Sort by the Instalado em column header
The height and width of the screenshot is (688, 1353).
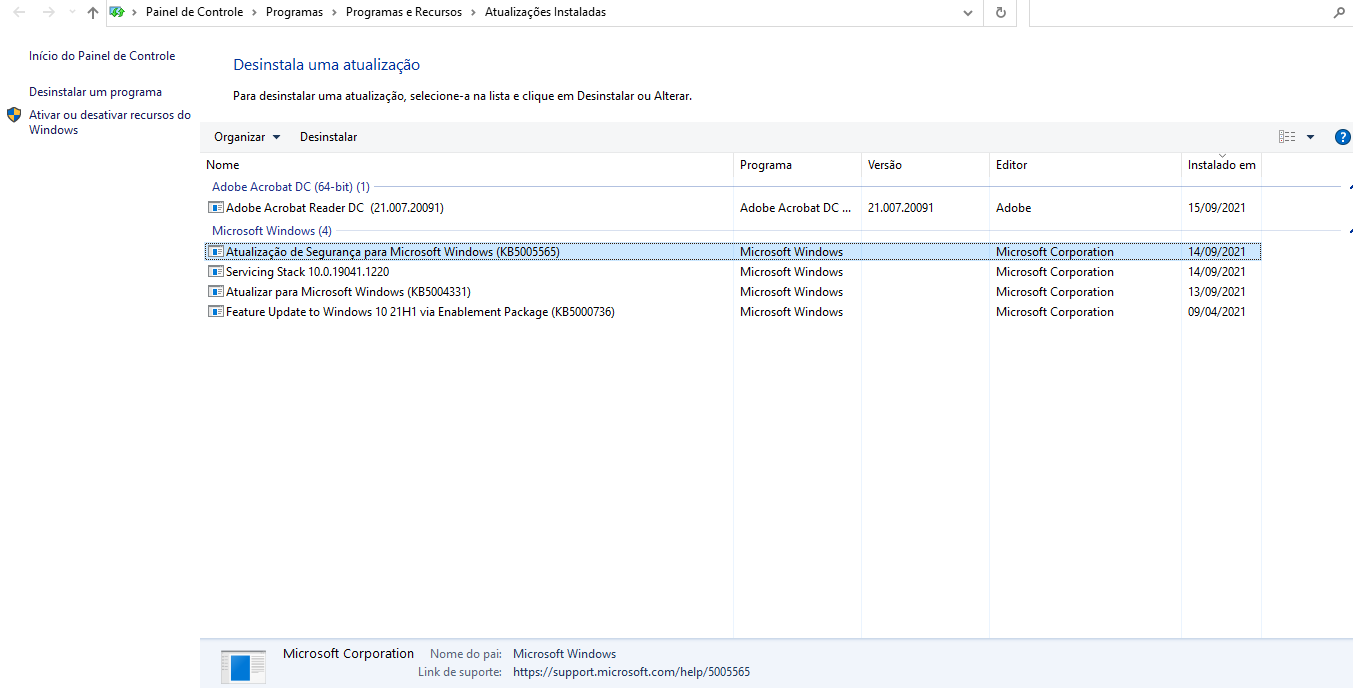(x=1221, y=165)
